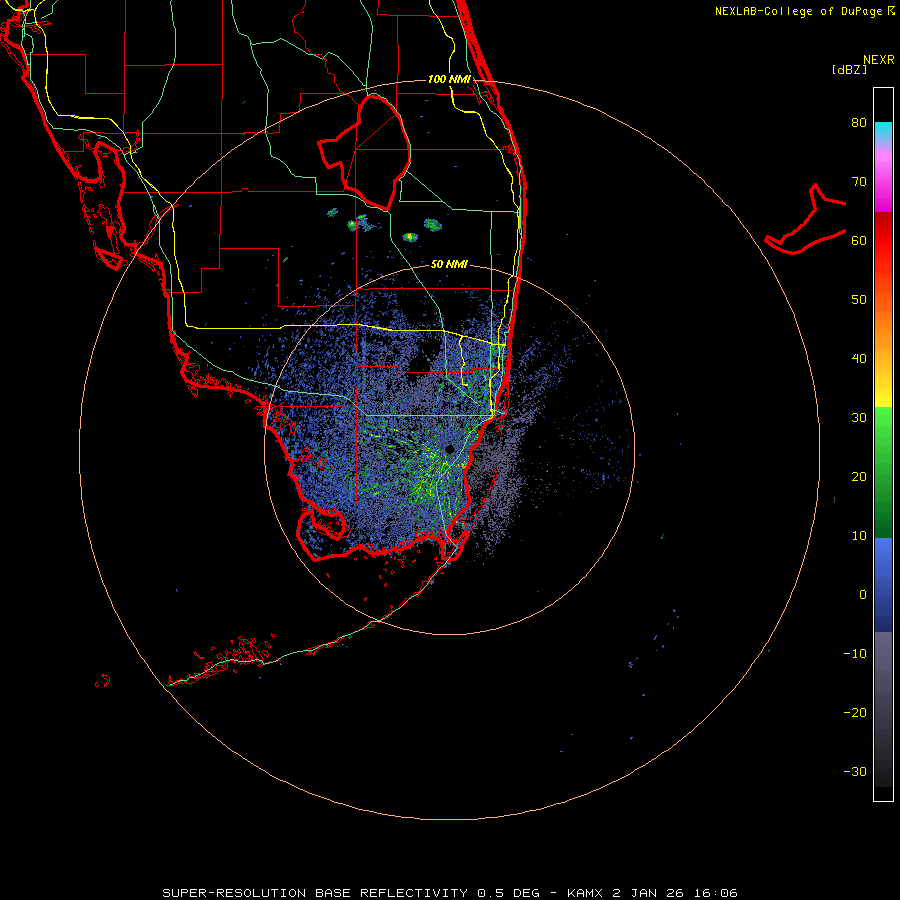This screenshot has height=900, width=900.
Task: Click the cyan top segment of color bar
Action: [x=883, y=131]
